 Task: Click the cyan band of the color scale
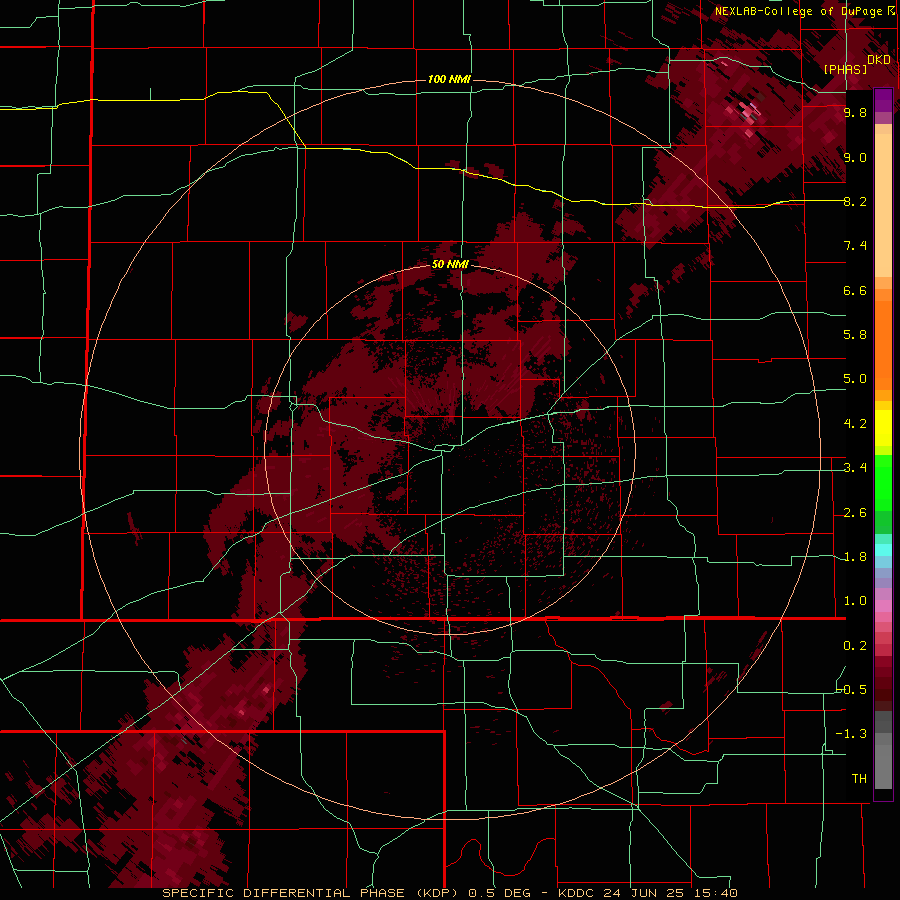(883, 550)
